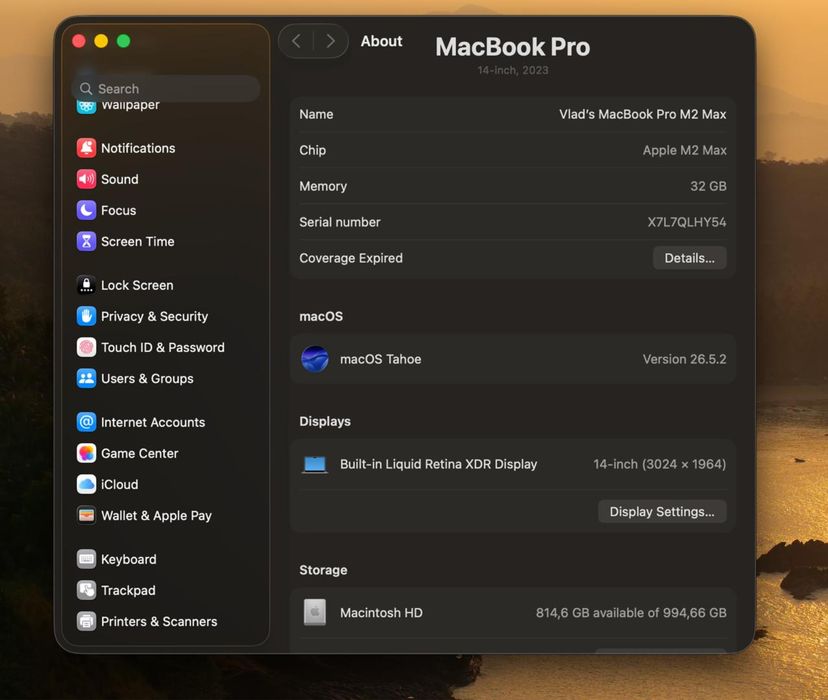The image size is (828, 700).
Task: Select the Screen Time hourglass icon
Action: [86, 241]
